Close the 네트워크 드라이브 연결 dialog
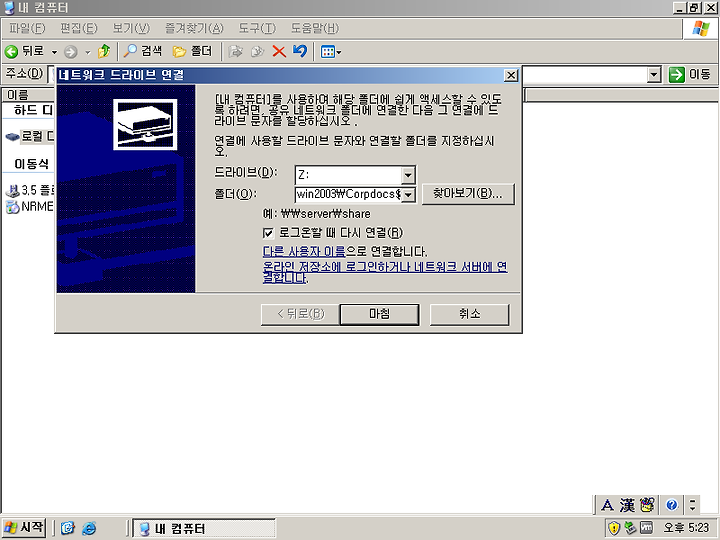720x540 pixels. 511,75
